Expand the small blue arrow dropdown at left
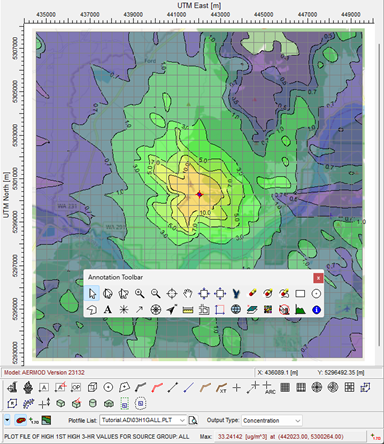The width and height of the screenshot is (384, 444). click(x=7, y=420)
